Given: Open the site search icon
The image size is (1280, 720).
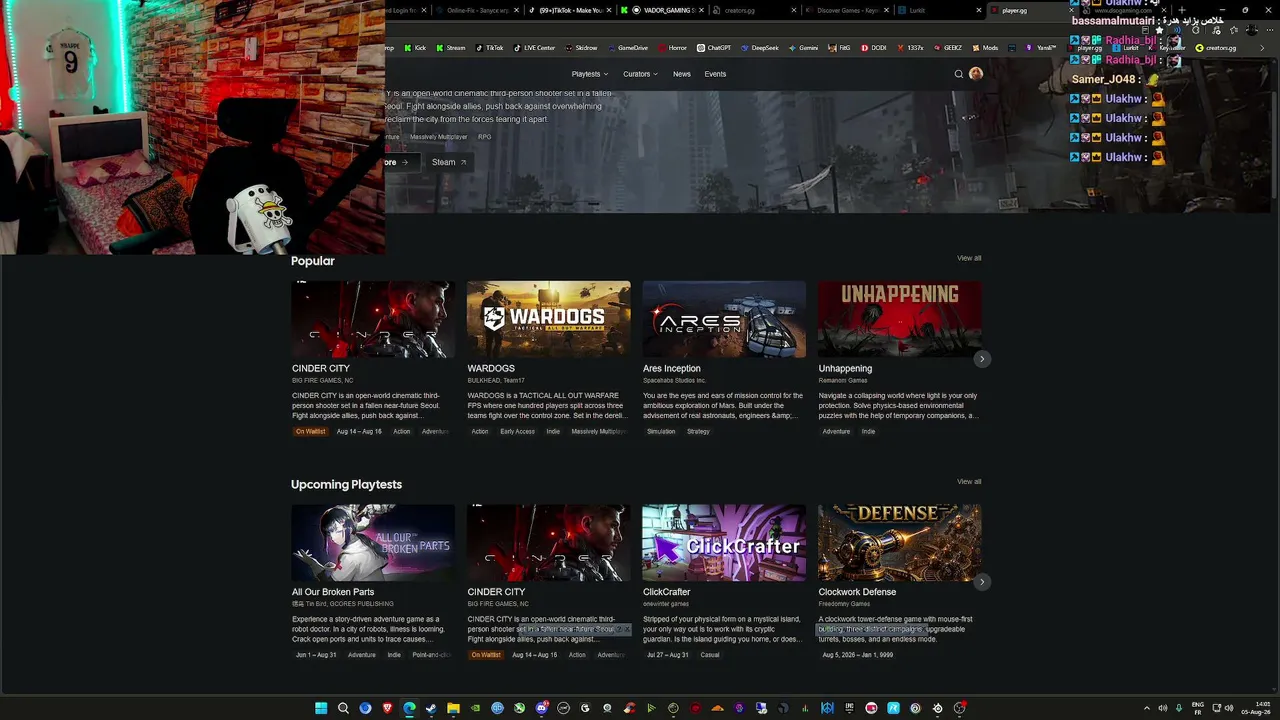Looking at the screenshot, I should point(958,74).
